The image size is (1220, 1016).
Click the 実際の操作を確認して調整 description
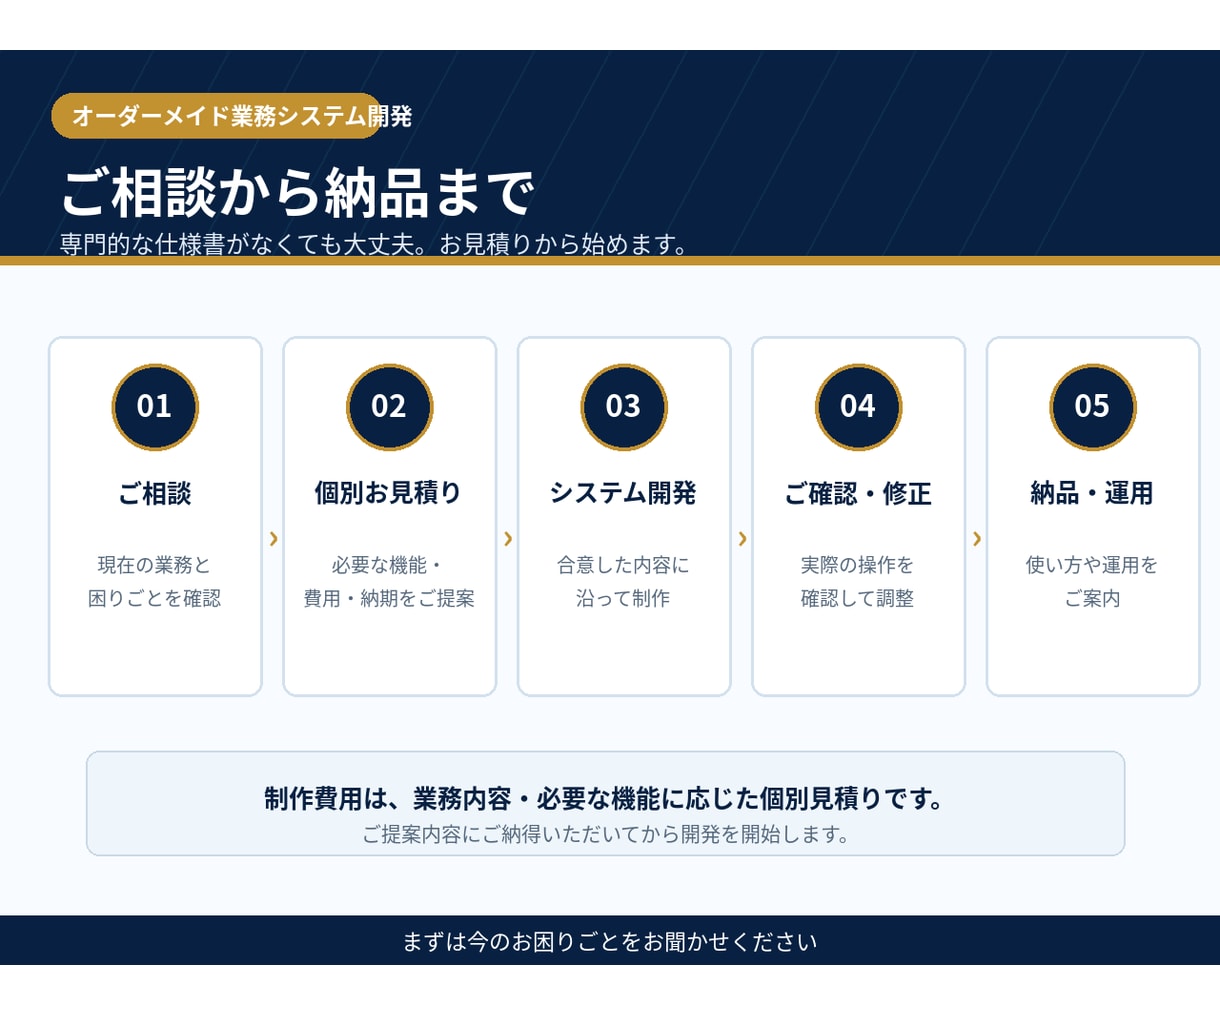pyautogui.click(x=858, y=582)
